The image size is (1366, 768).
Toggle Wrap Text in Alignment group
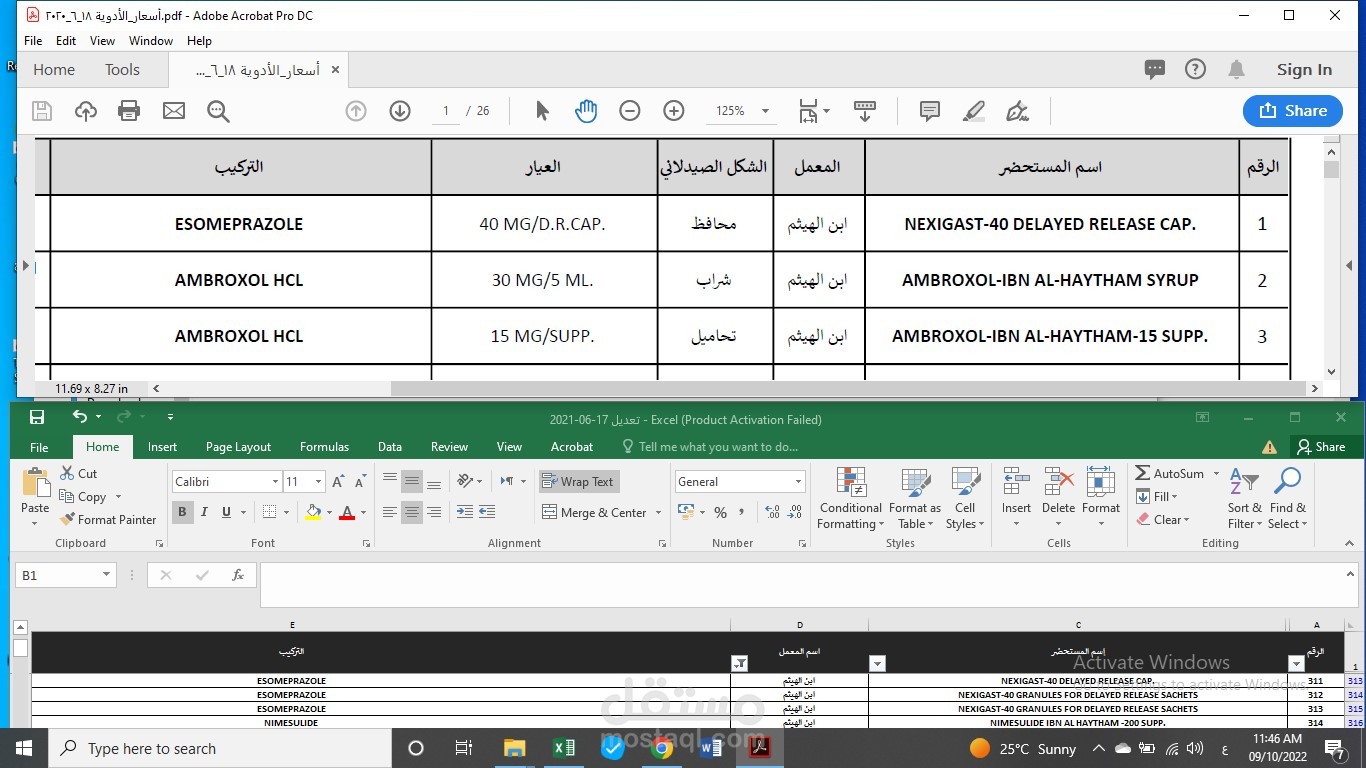[x=579, y=482]
